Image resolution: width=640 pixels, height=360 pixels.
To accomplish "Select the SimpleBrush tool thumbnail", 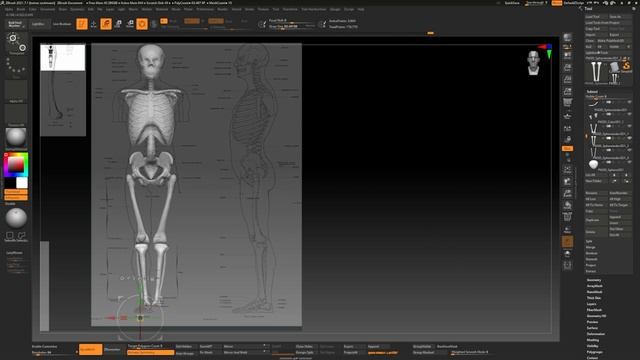I will [x=626, y=66].
